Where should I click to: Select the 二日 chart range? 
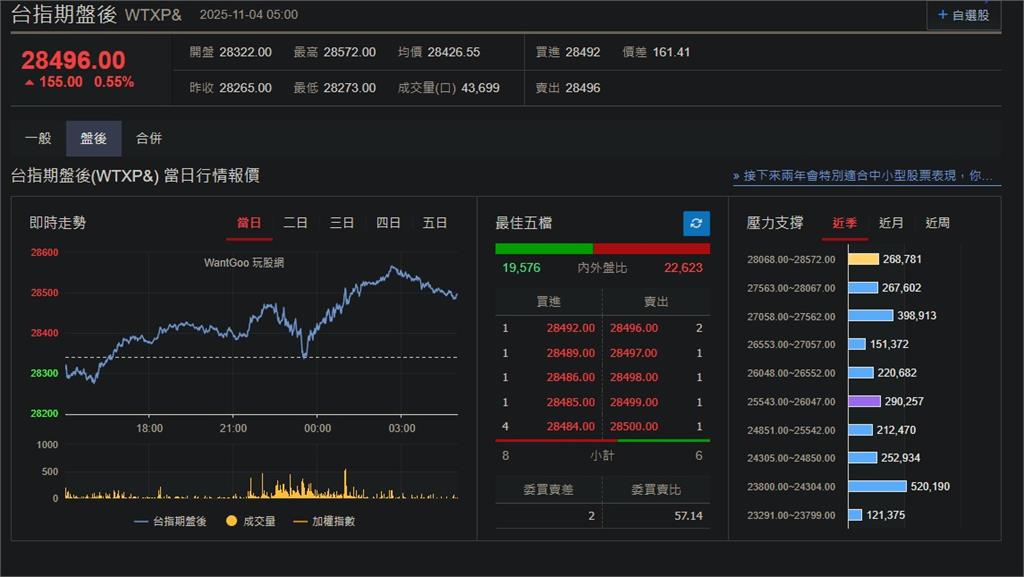point(295,223)
